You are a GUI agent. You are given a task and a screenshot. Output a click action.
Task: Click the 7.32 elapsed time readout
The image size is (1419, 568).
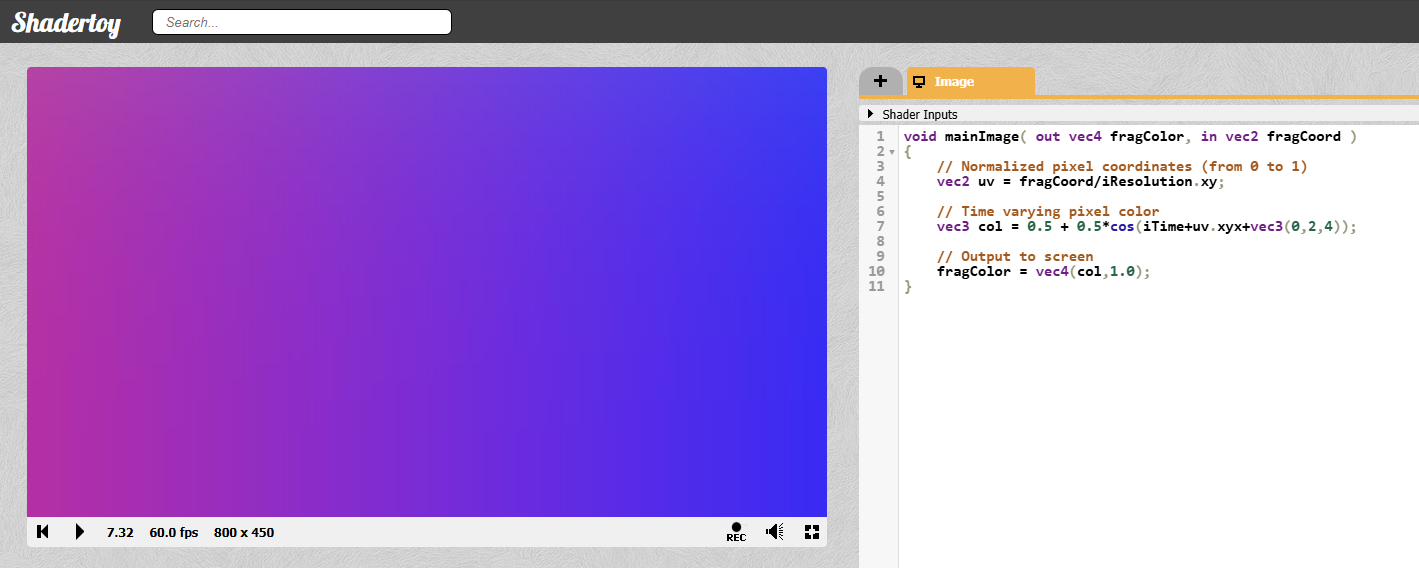[x=120, y=532]
